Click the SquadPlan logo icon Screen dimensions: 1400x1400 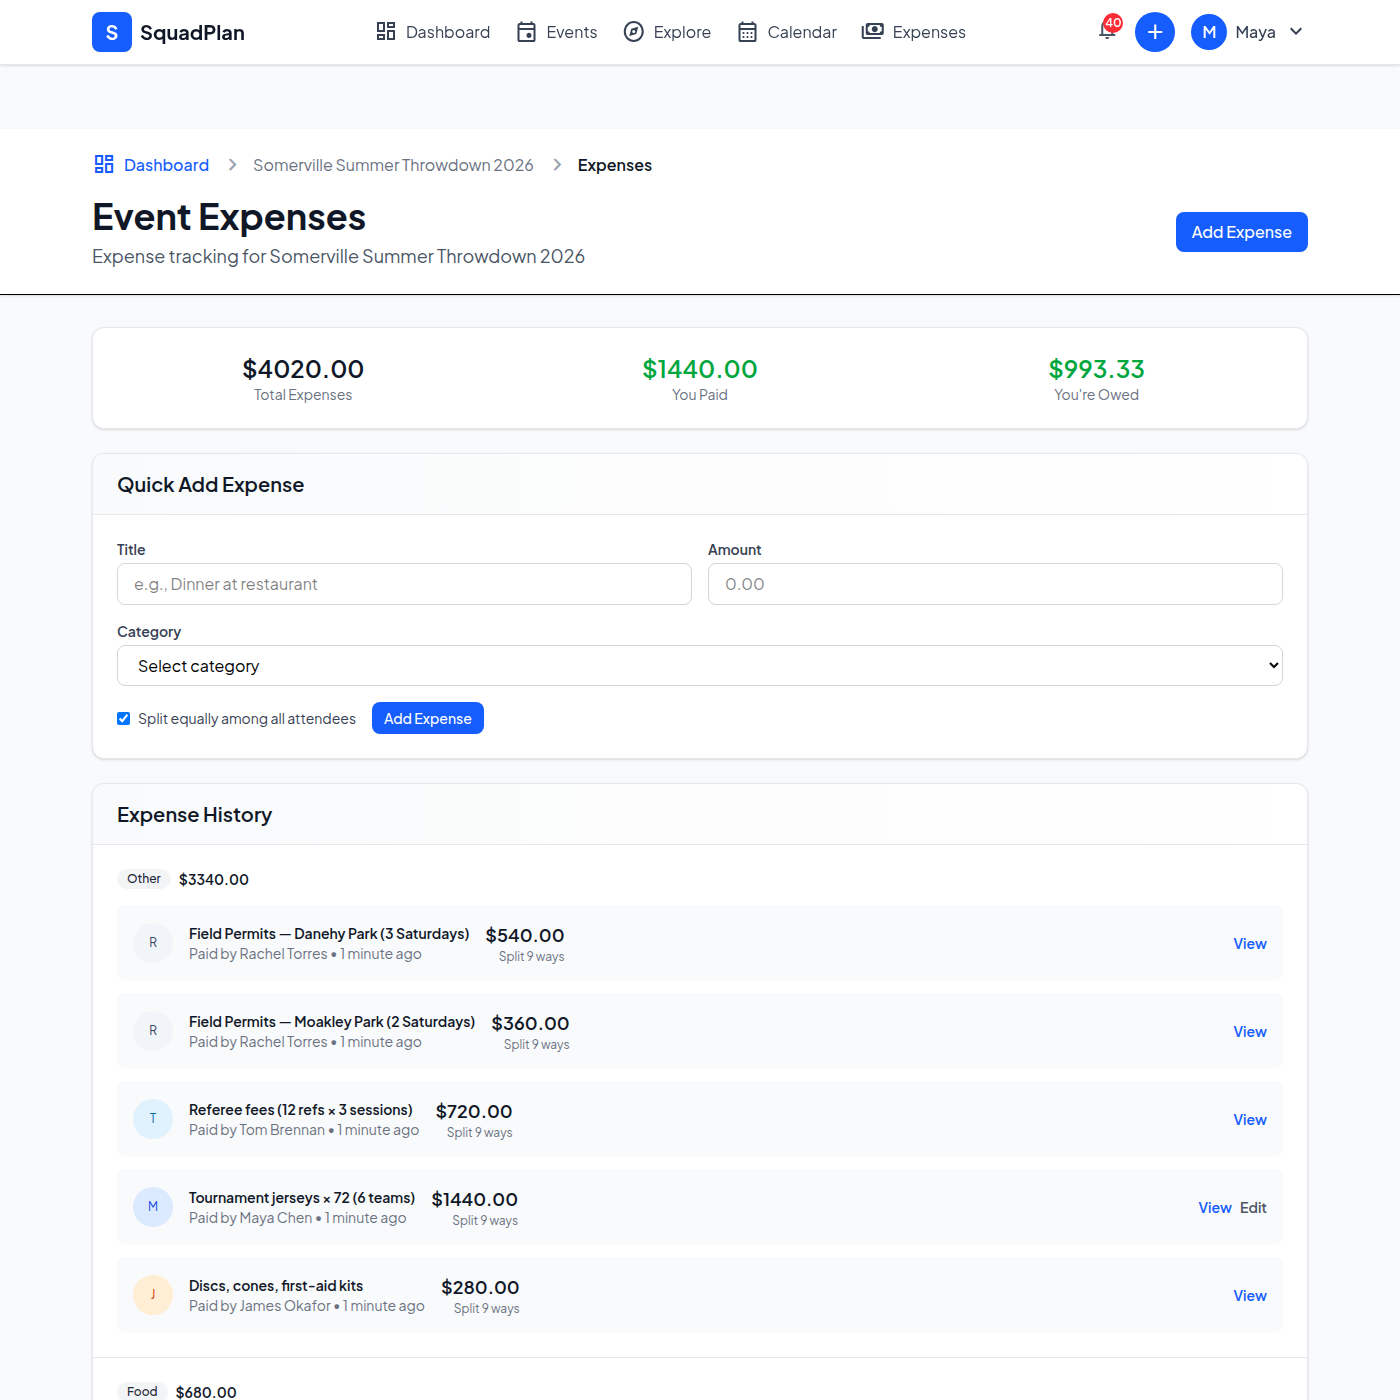point(111,32)
